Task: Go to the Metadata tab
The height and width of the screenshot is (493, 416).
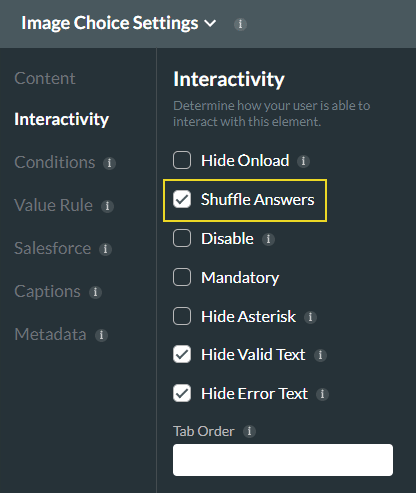Action: (x=50, y=334)
